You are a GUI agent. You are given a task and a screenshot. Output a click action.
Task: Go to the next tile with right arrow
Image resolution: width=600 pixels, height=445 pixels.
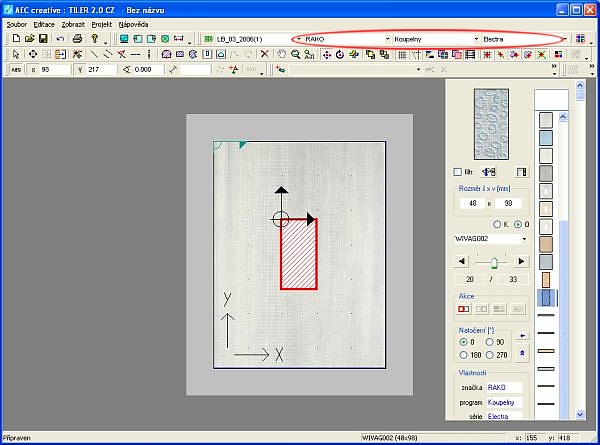coord(521,261)
